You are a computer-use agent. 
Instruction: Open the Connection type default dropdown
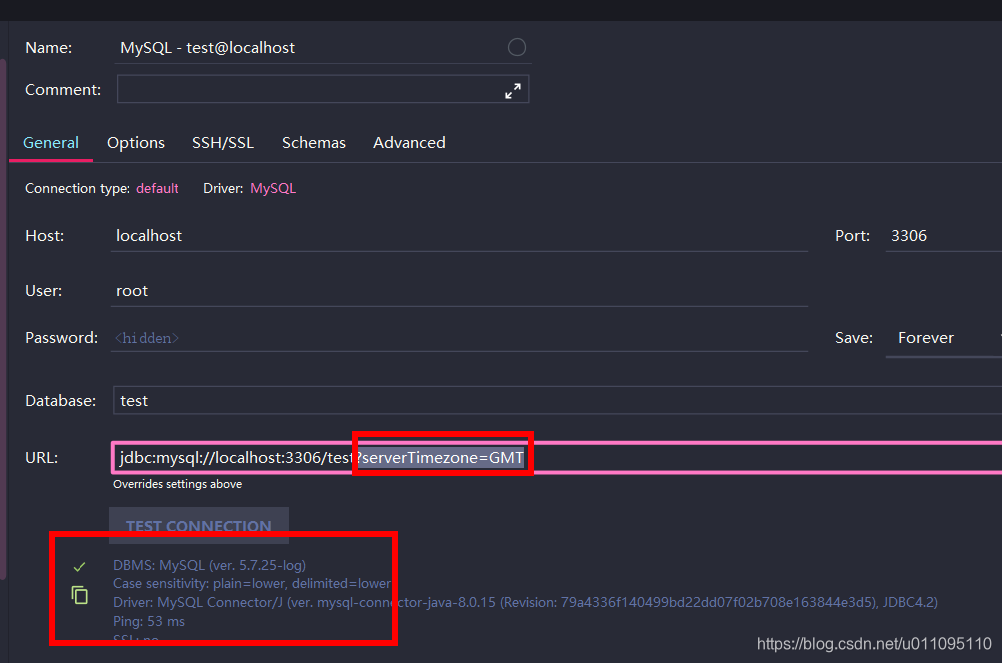157,188
